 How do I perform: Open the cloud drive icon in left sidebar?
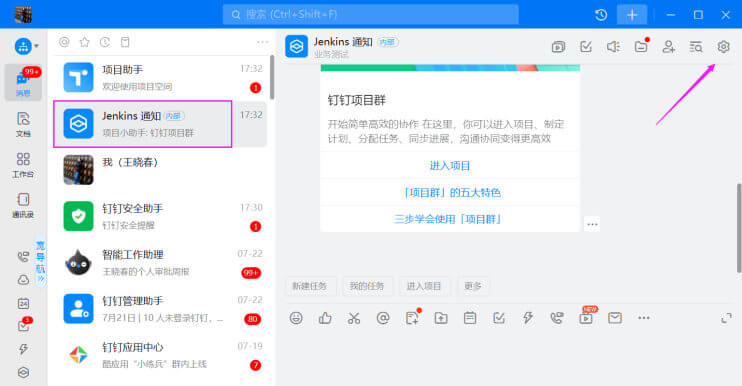tap(23, 280)
